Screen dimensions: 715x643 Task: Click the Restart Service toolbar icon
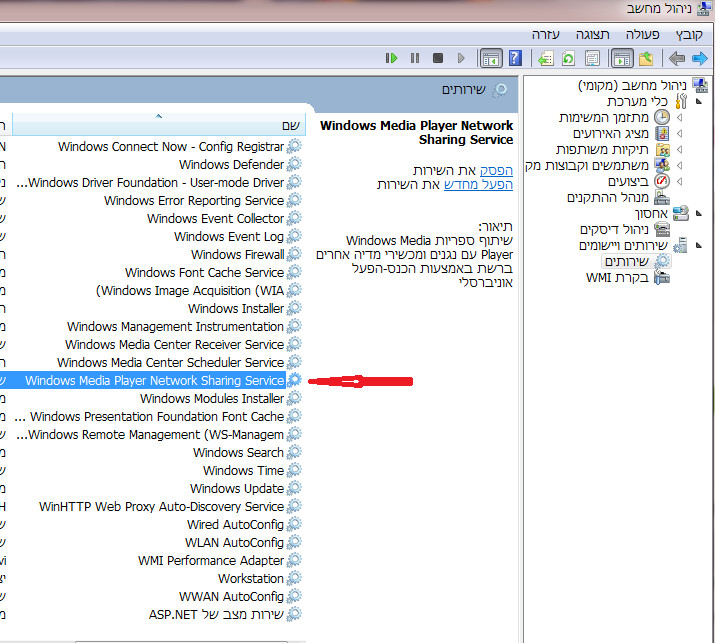[x=391, y=58]
